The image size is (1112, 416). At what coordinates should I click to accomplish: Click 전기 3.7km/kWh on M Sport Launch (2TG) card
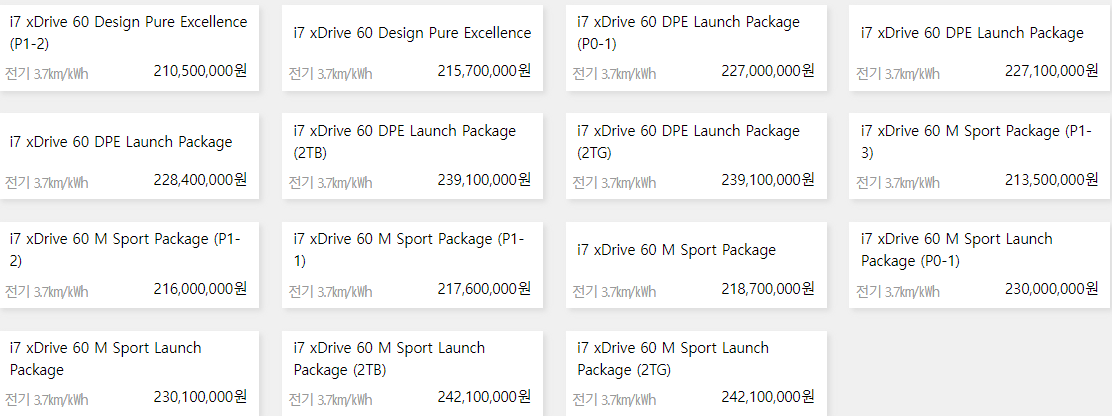(614, 400)
